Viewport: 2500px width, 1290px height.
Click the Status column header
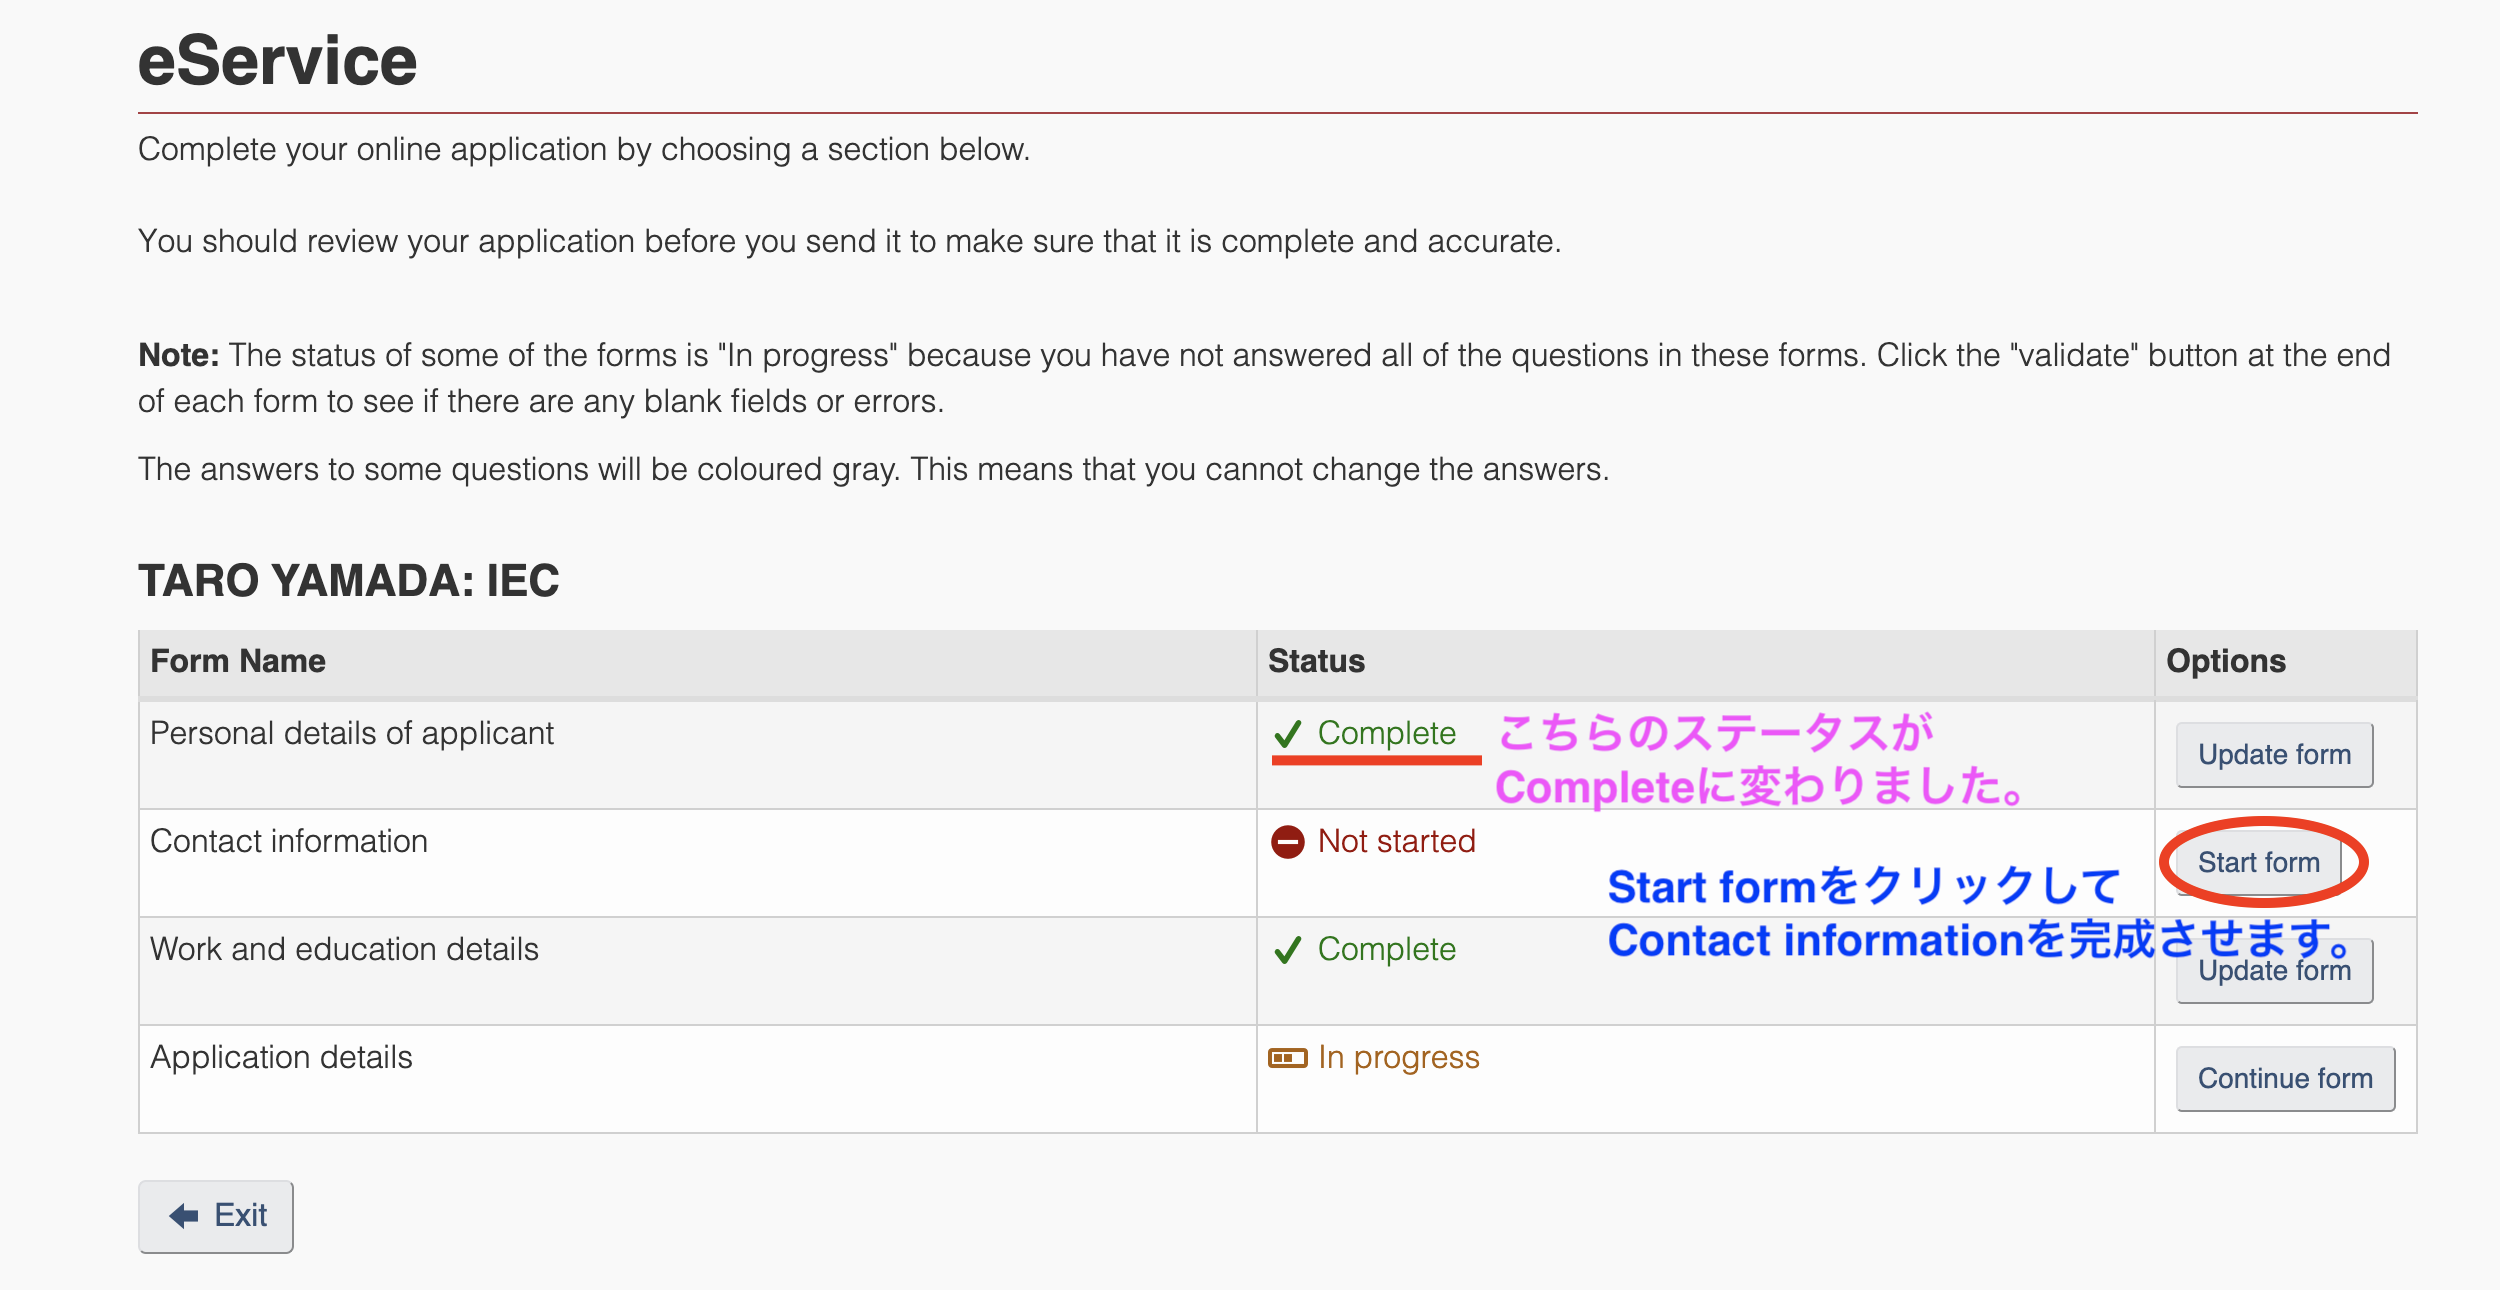[x=1316, y=661]
